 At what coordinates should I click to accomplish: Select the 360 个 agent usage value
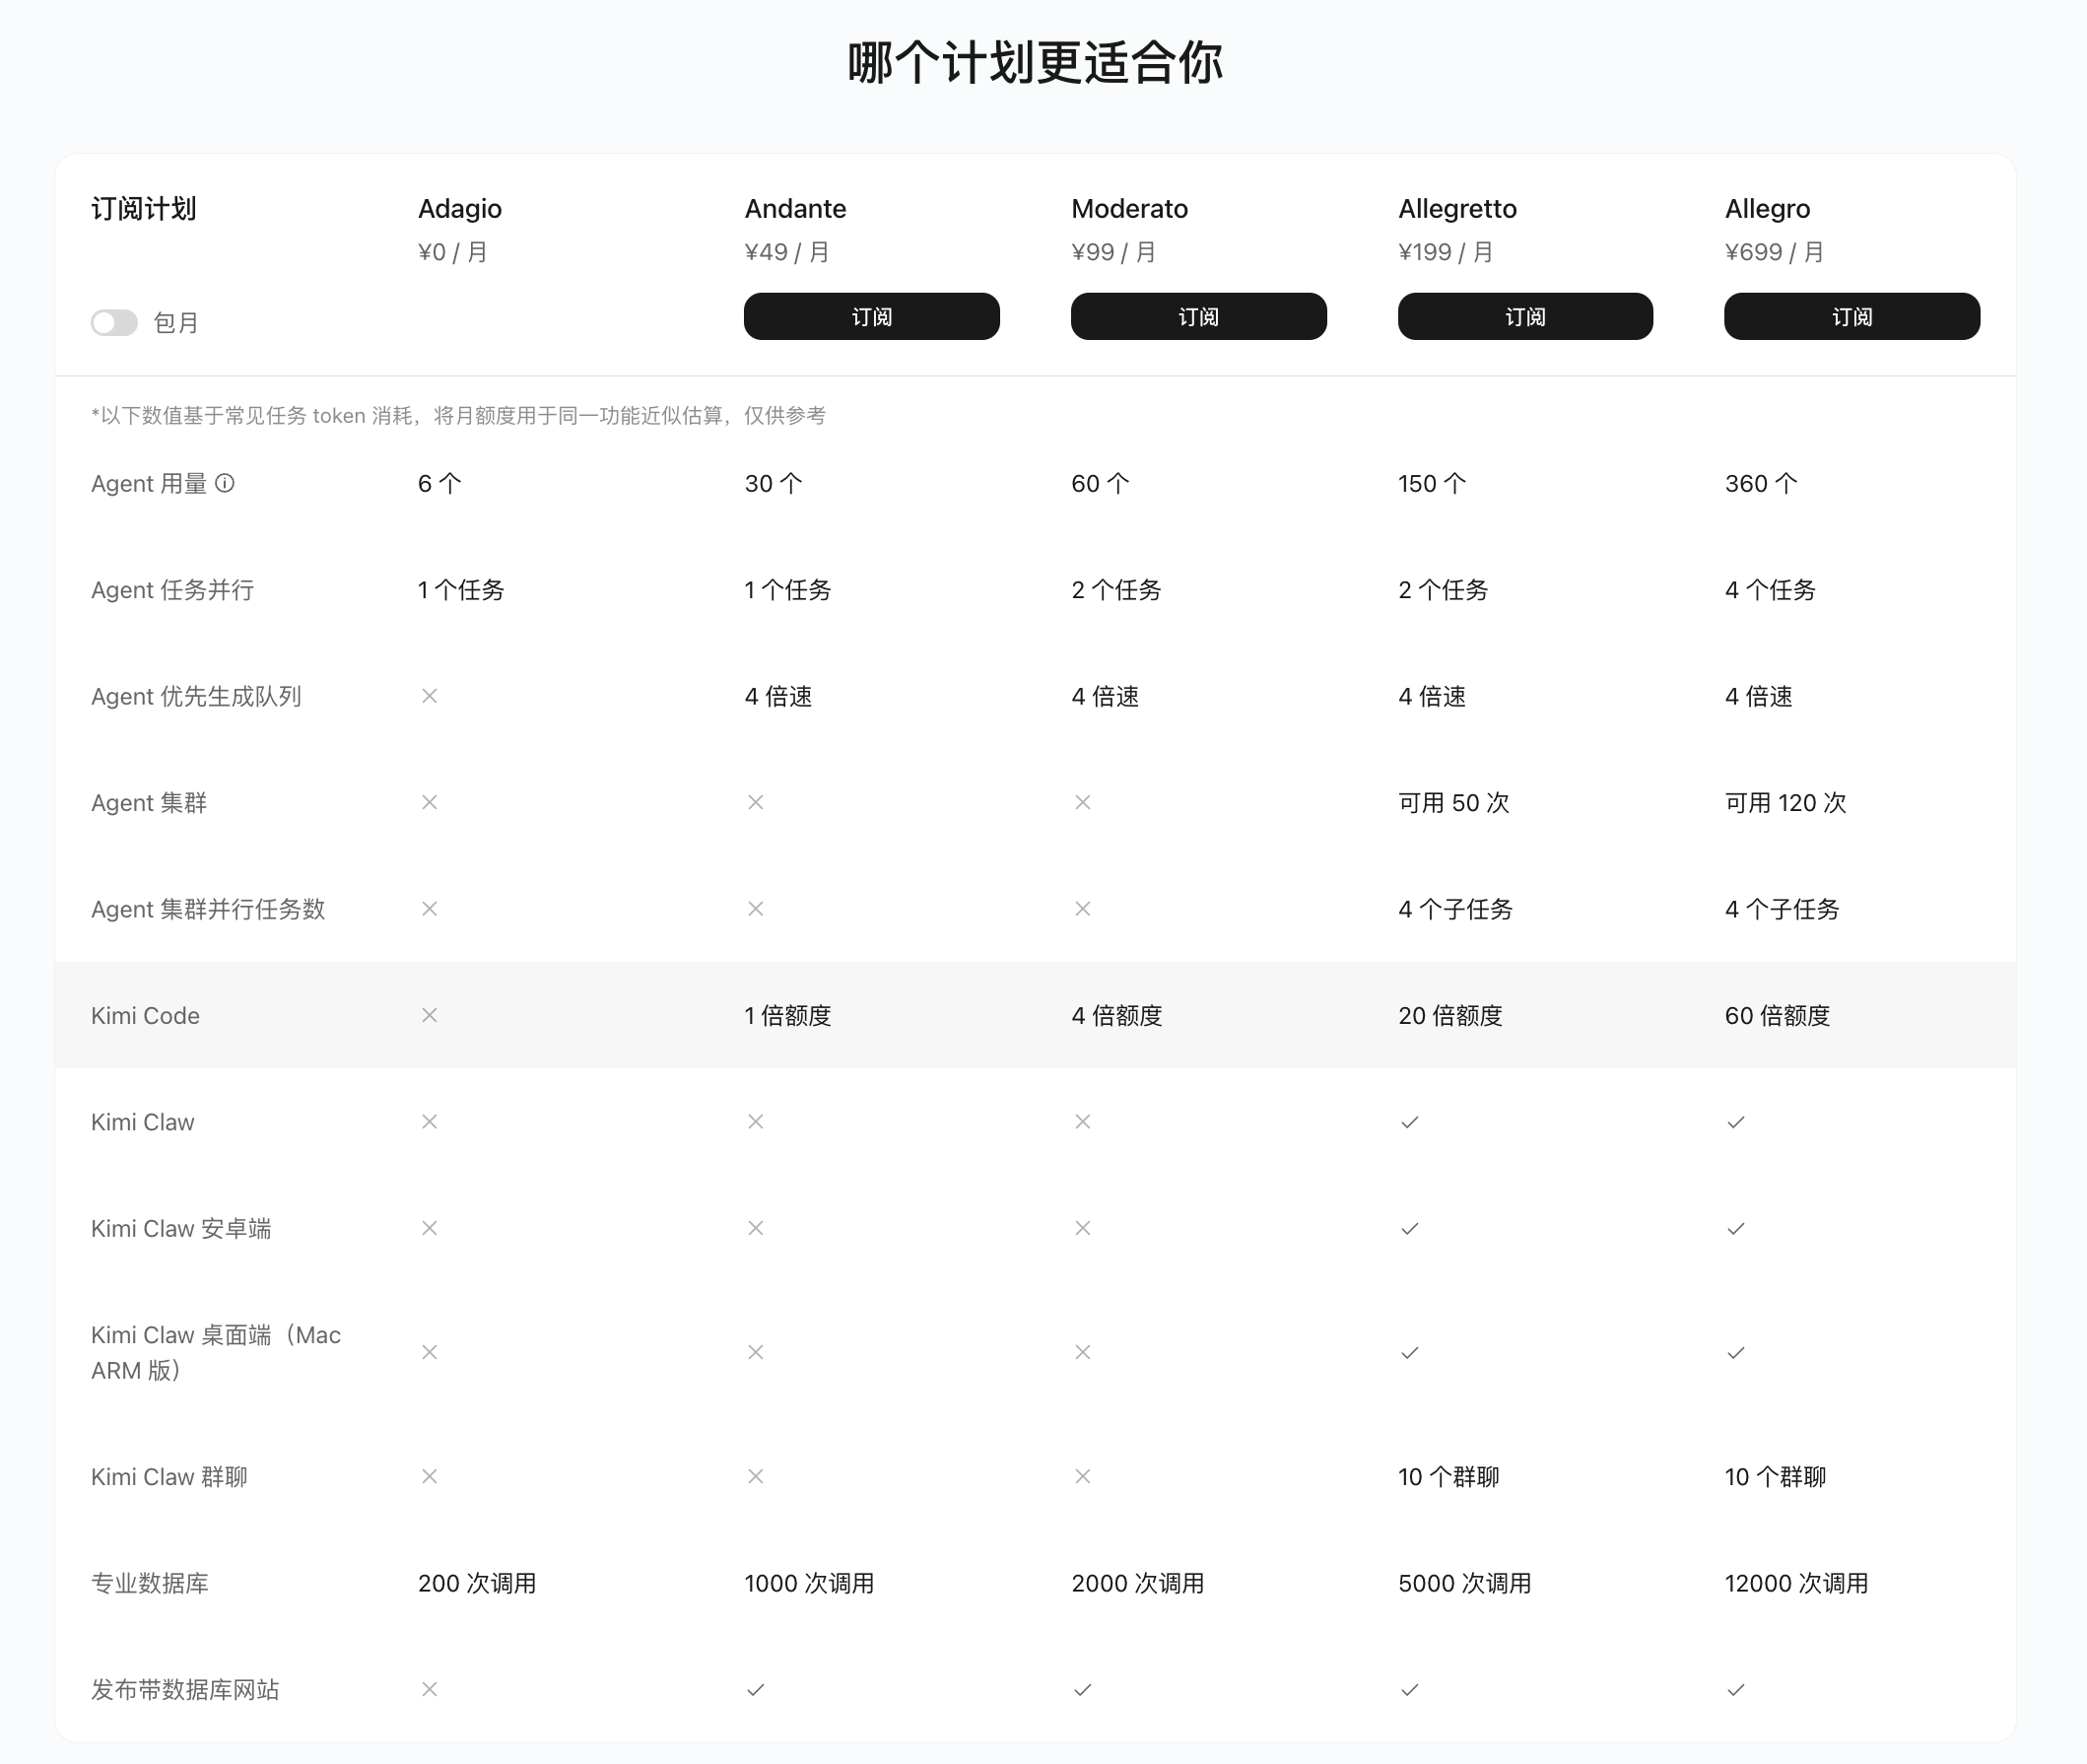(x=1761, y=484)
